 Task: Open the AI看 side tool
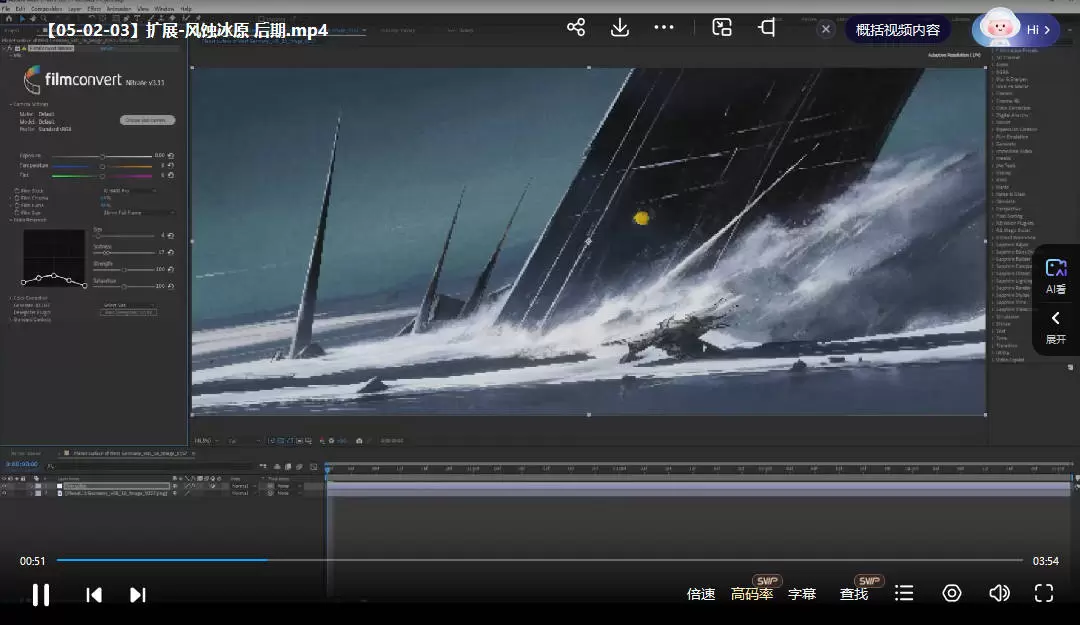click(x=1056, y=276)
